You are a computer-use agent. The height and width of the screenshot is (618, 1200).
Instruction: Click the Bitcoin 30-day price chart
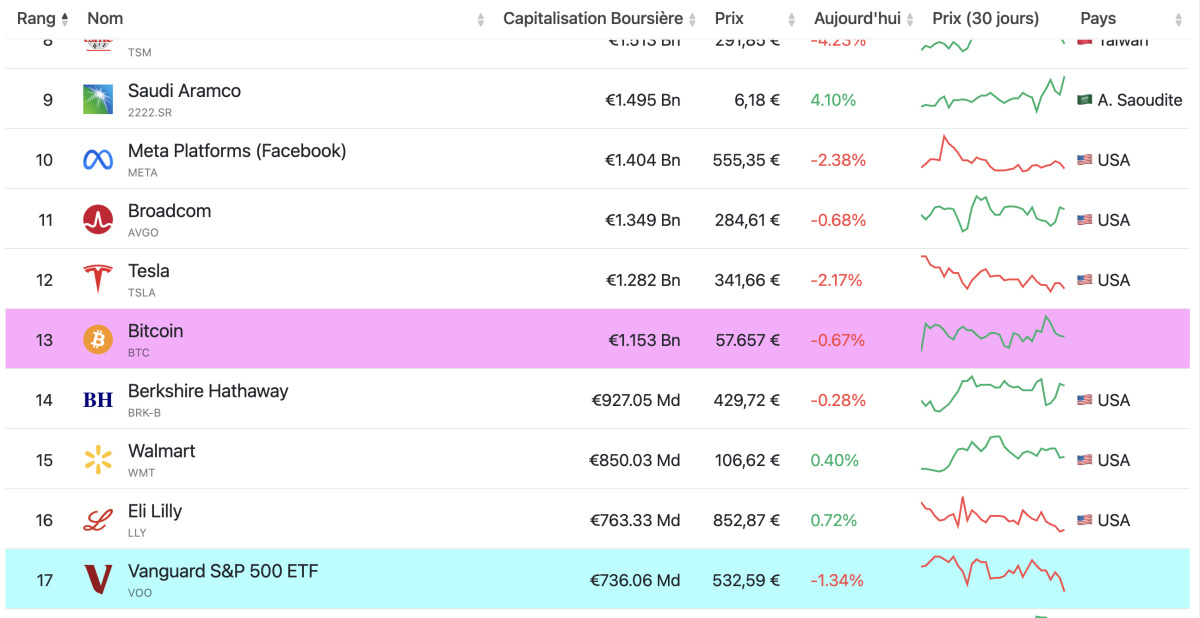993,333
